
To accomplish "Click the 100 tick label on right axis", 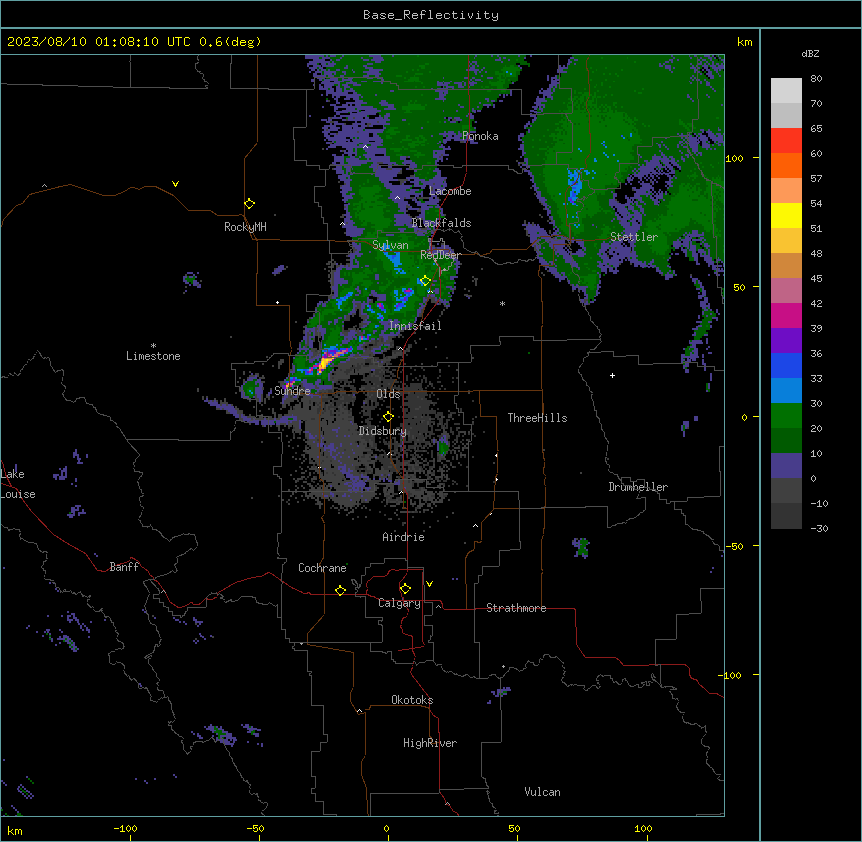I will (x=734, y=159).
